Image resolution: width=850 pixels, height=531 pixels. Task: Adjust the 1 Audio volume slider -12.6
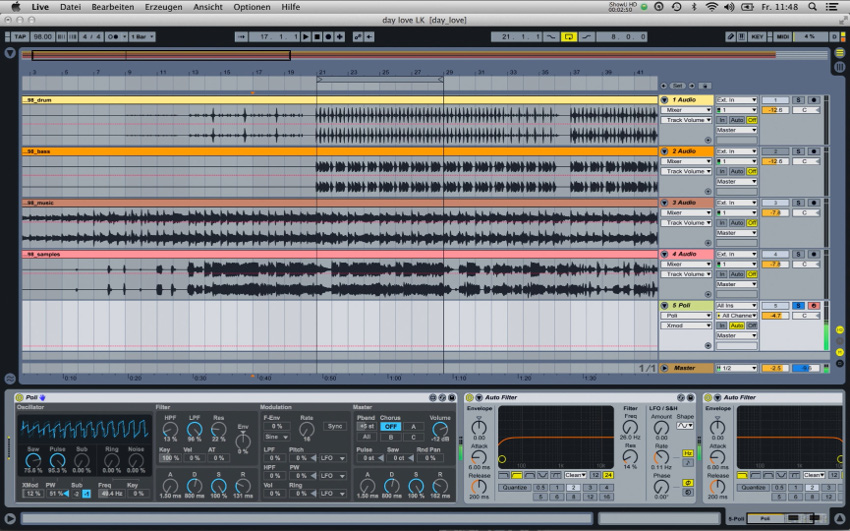point(775,110)
